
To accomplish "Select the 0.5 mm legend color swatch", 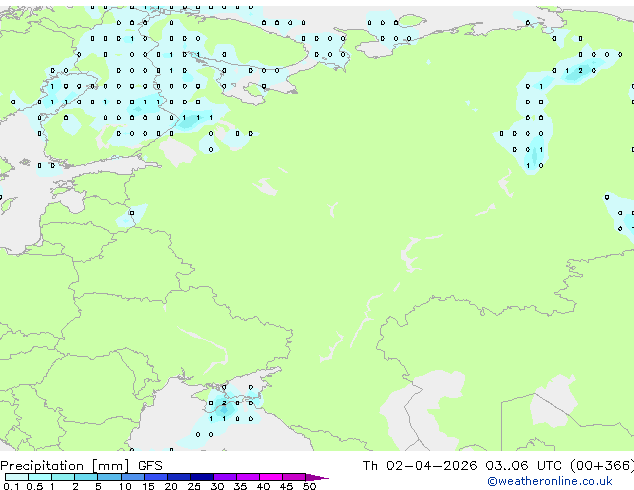I will 40,477.
